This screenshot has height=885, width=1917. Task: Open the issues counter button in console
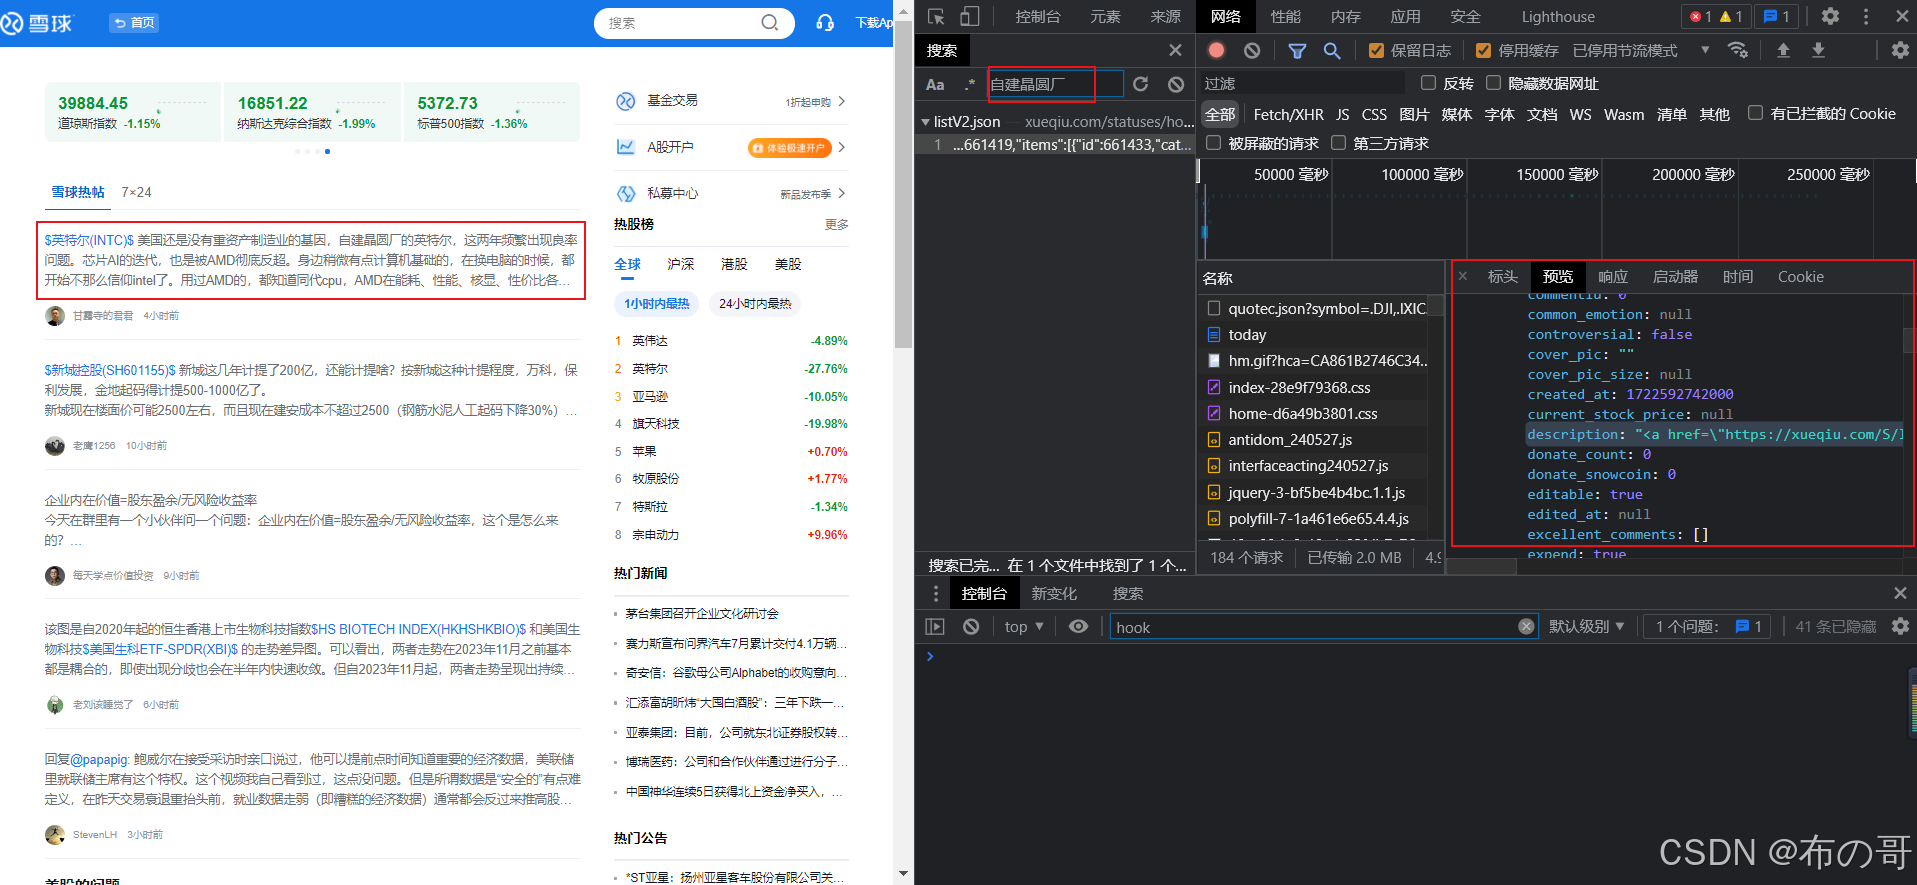click(1707, 626)
